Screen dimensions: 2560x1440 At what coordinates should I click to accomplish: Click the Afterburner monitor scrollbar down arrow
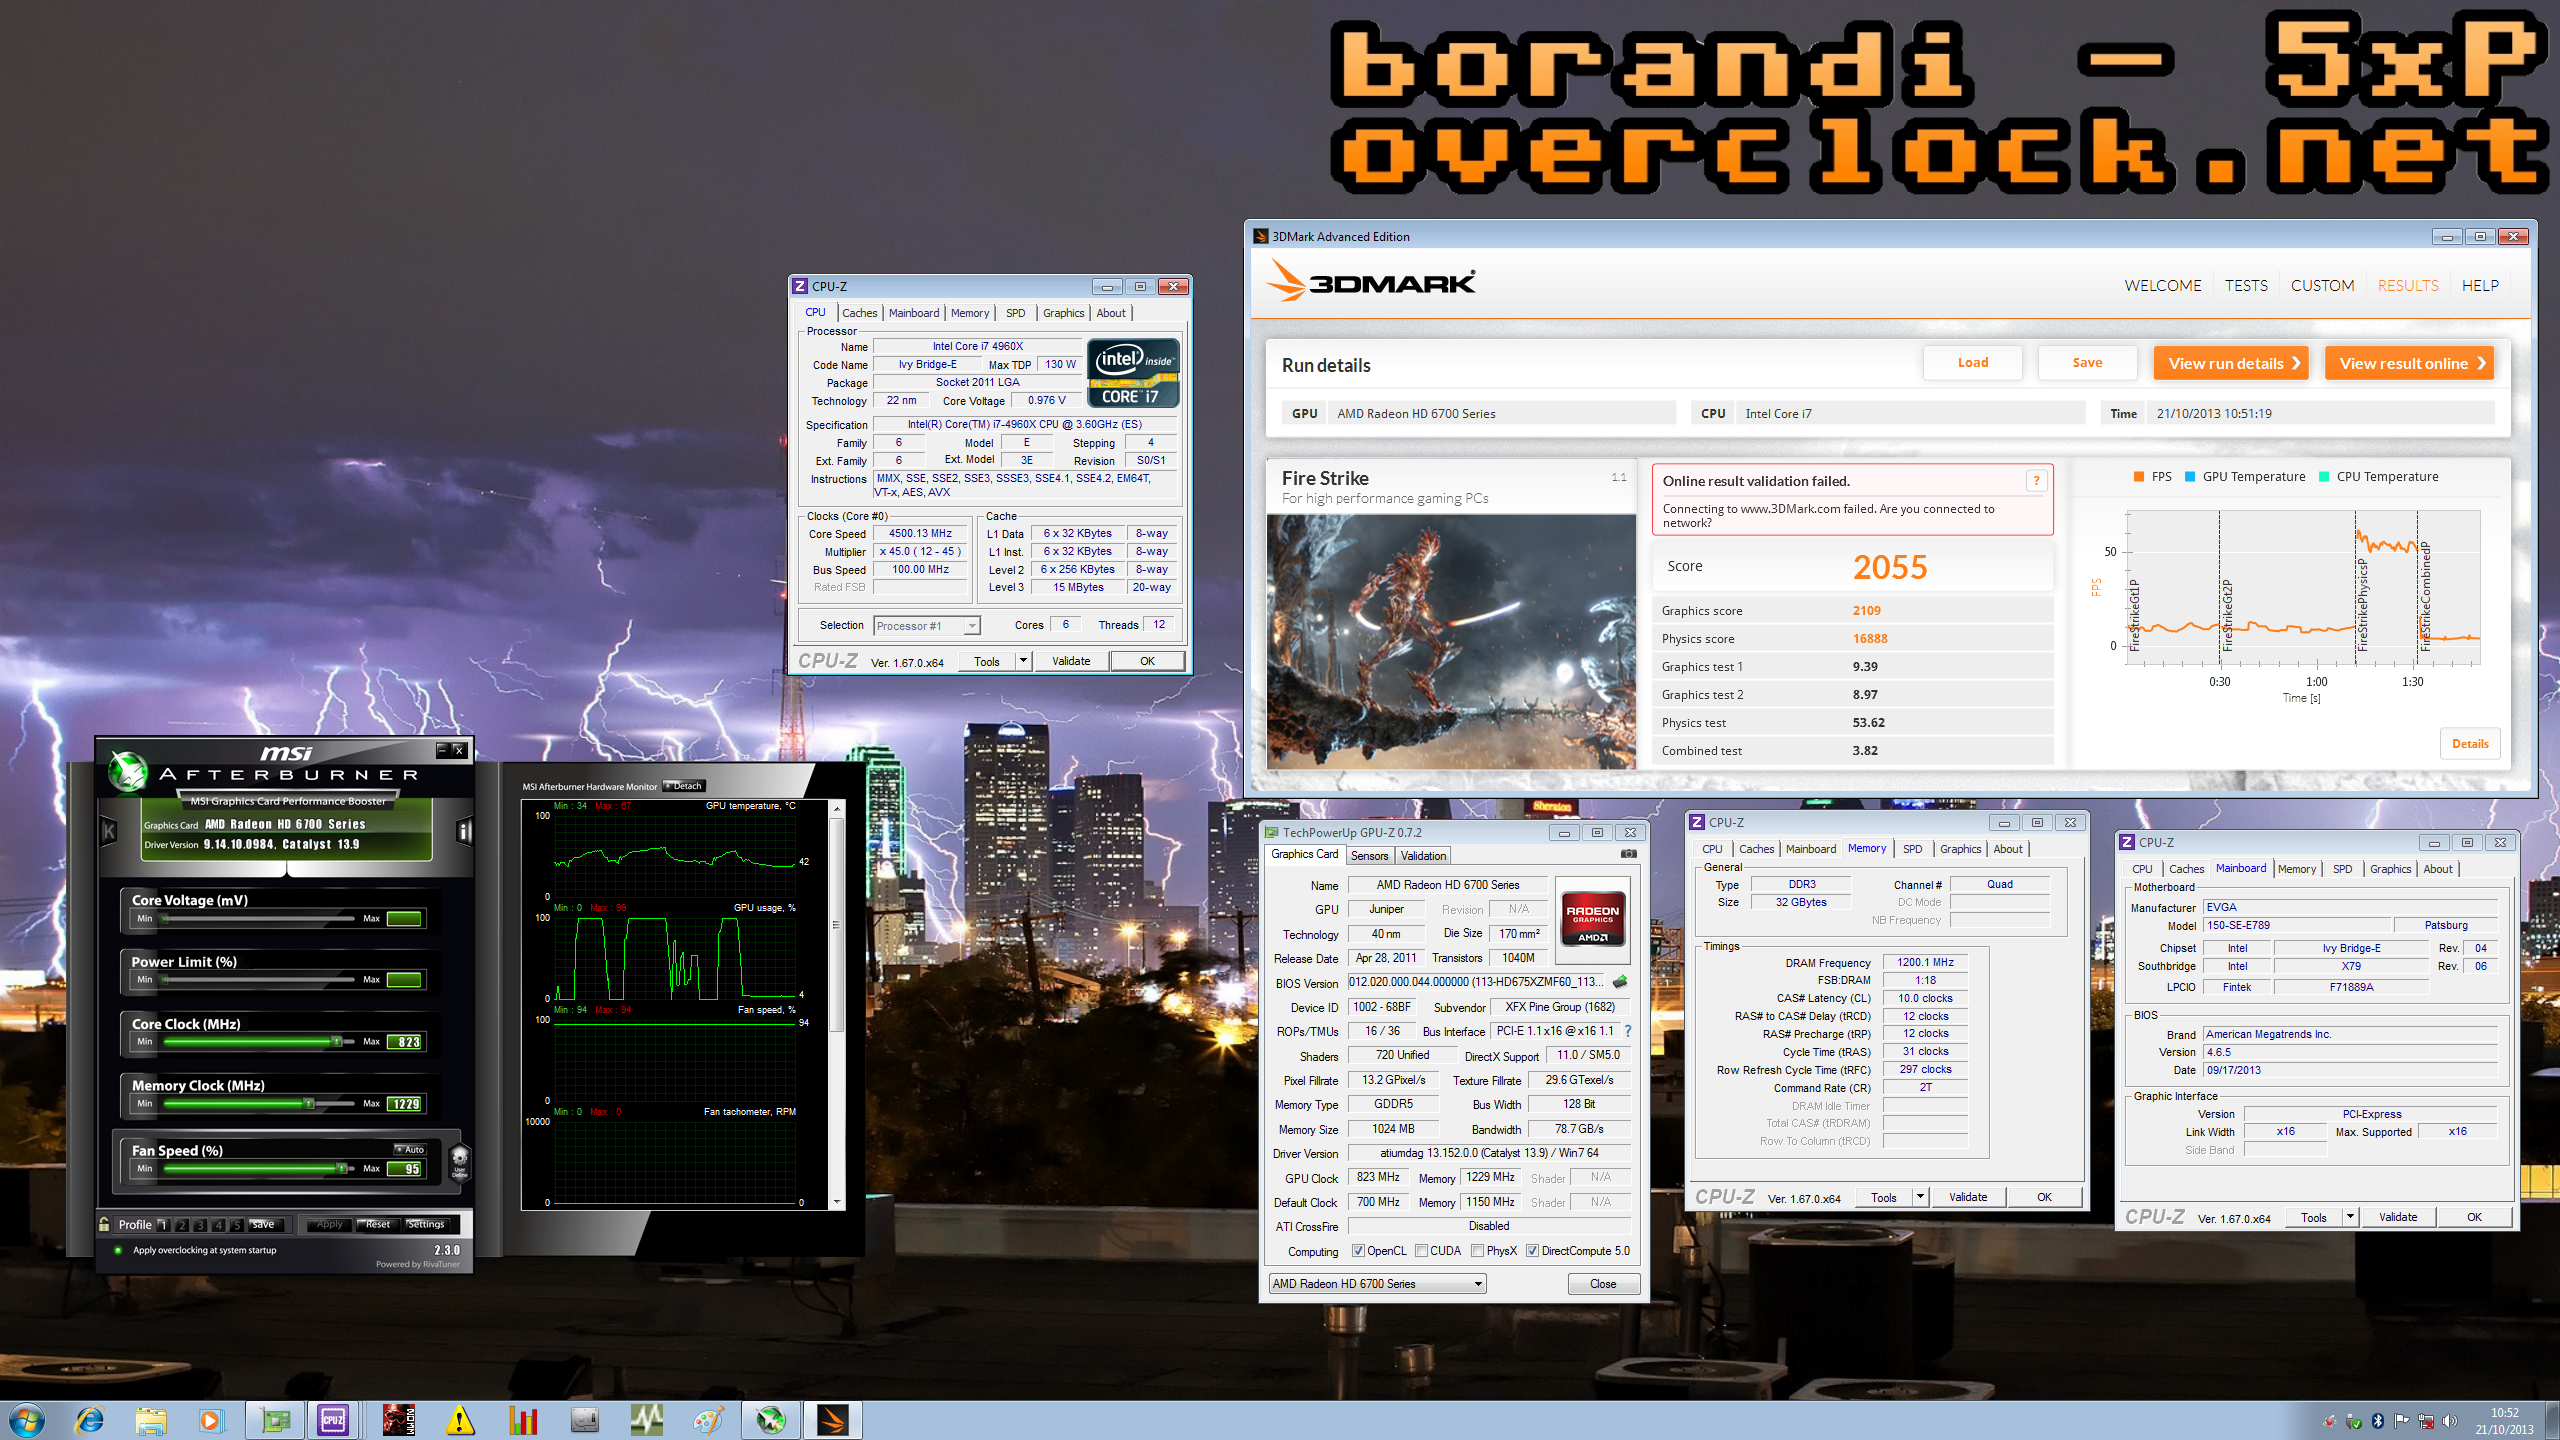(x=837, y=1202)
